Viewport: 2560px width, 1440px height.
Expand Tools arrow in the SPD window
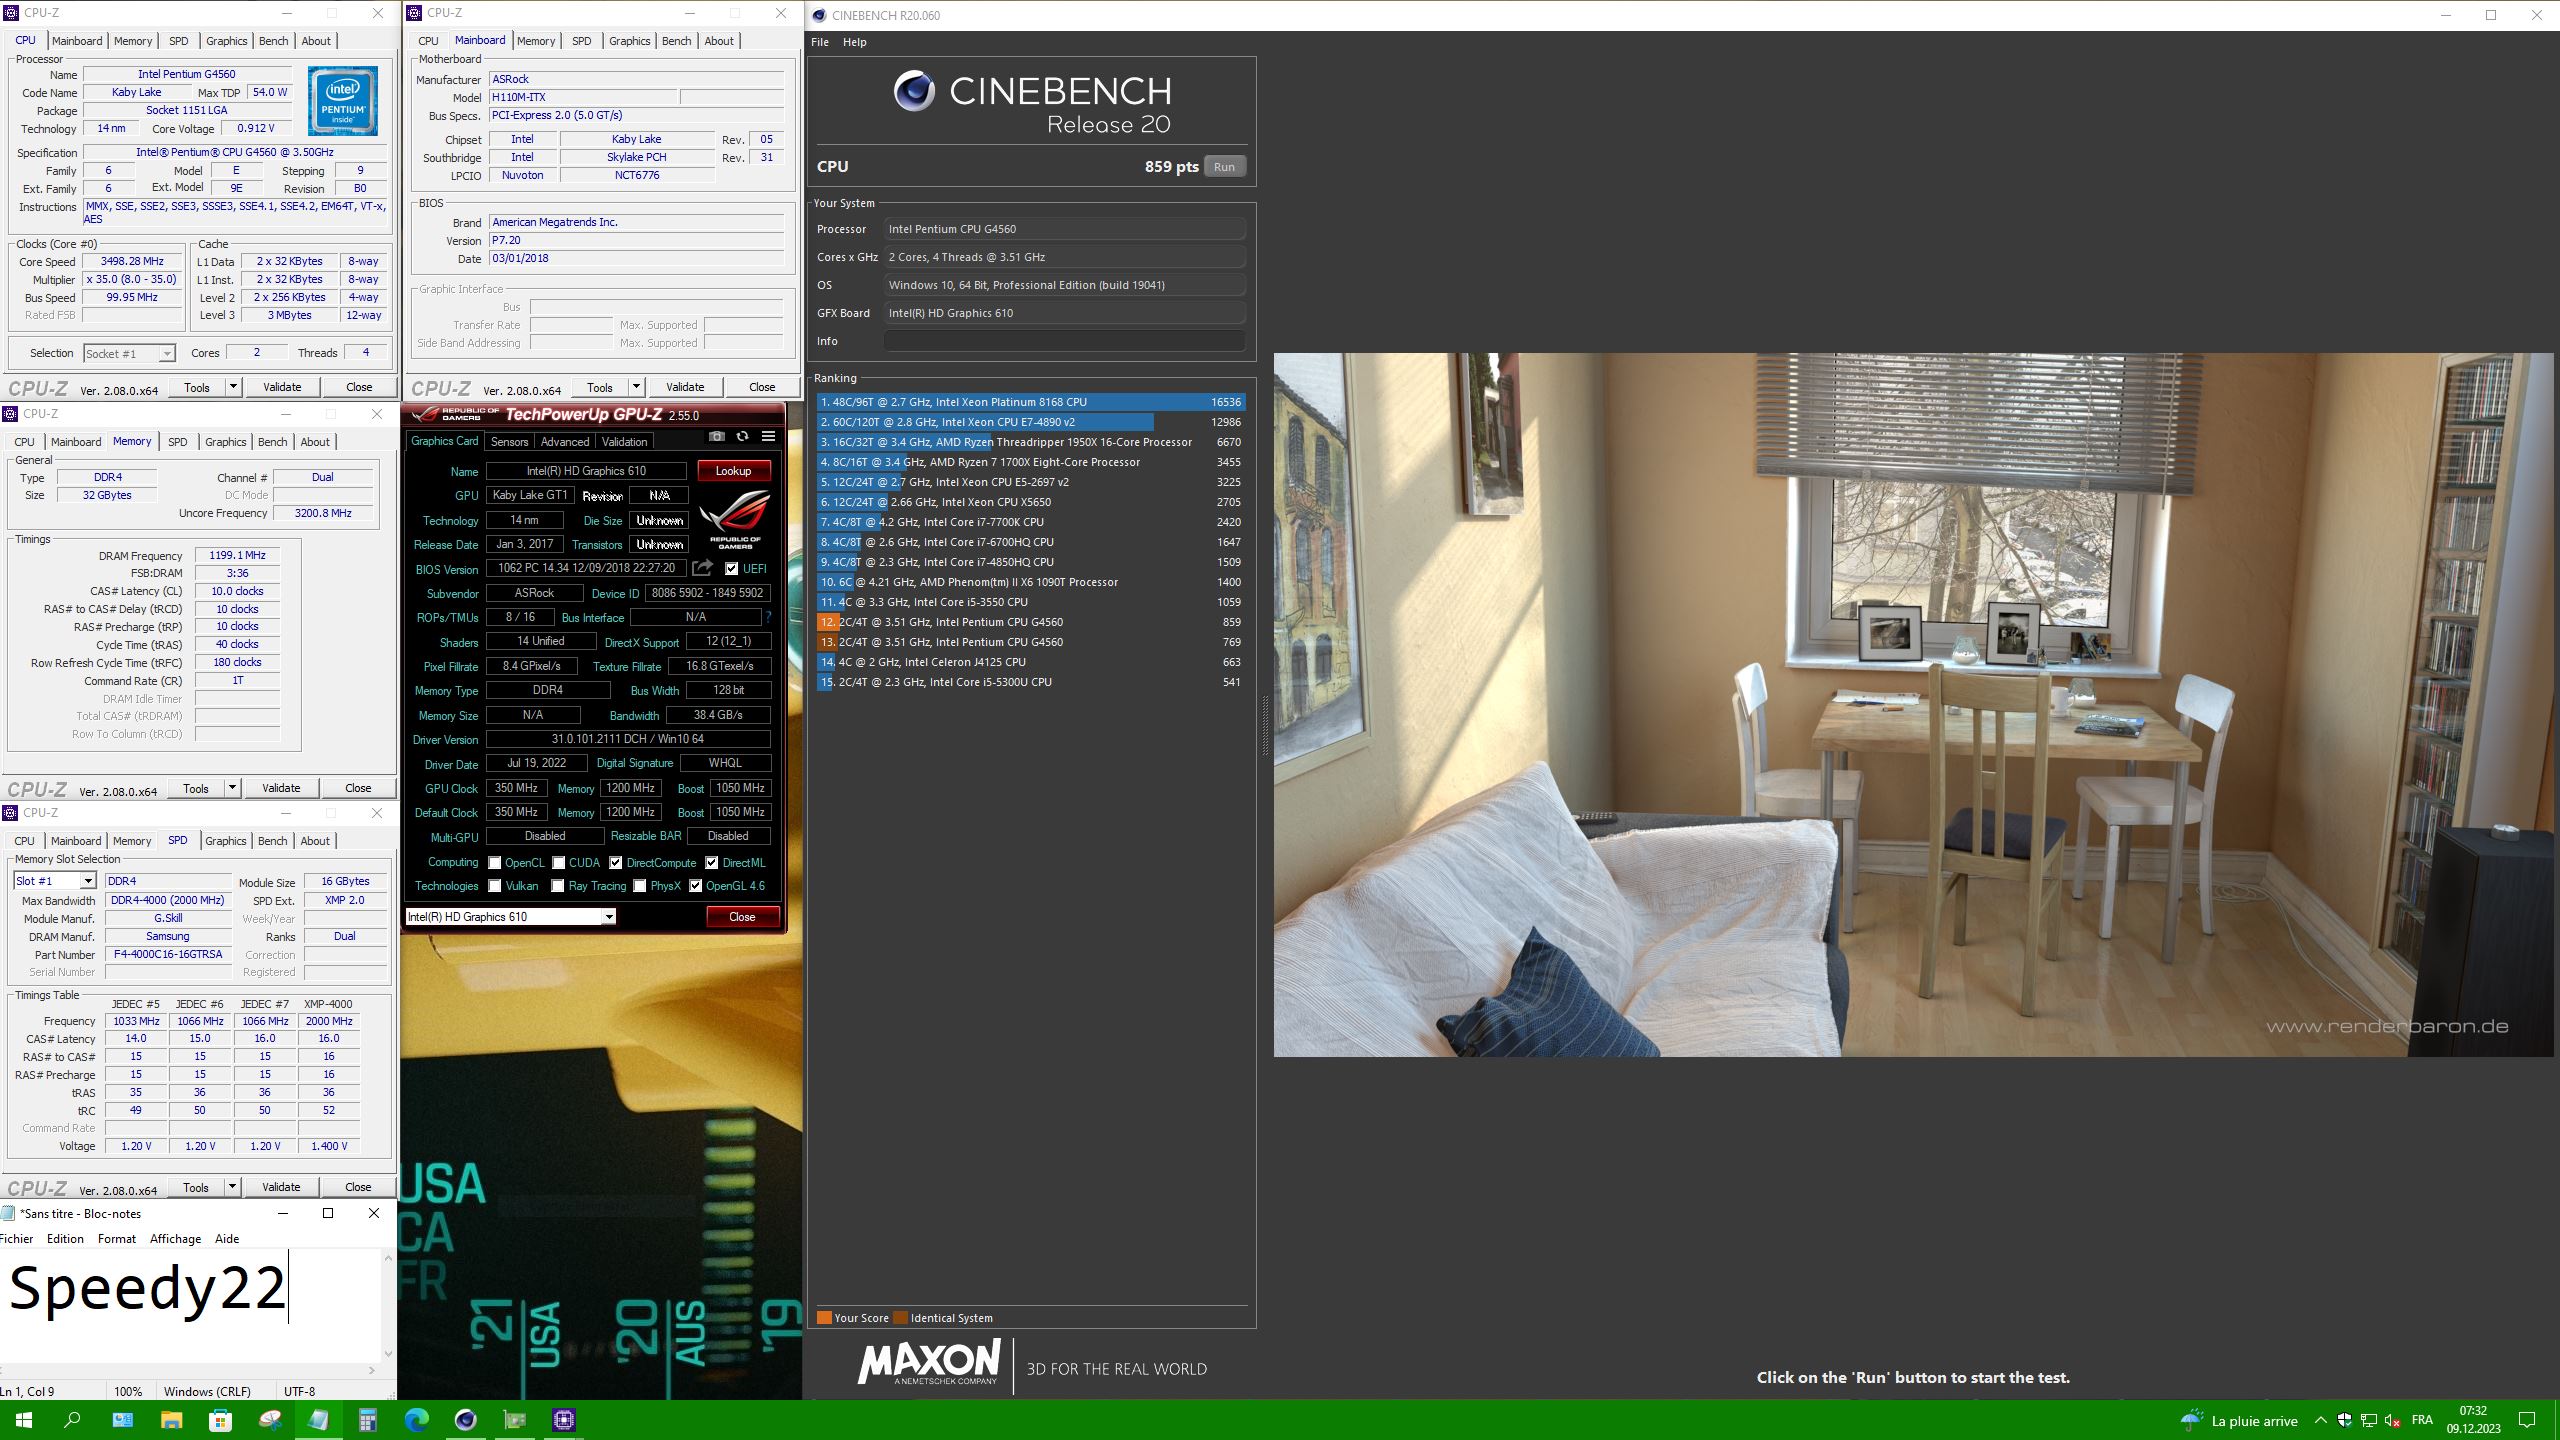pyautogui.click(x=232, y=1187)
